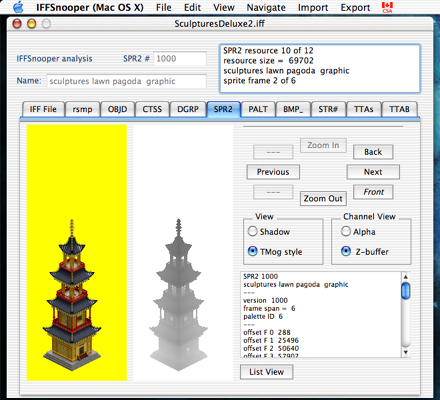
Task: Click the Front button
Action: (x=373, y=192)
